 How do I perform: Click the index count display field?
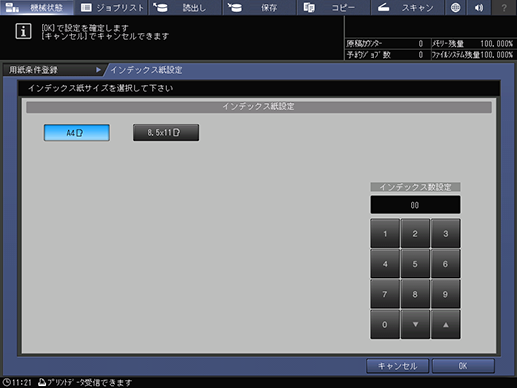click(415, 205)
